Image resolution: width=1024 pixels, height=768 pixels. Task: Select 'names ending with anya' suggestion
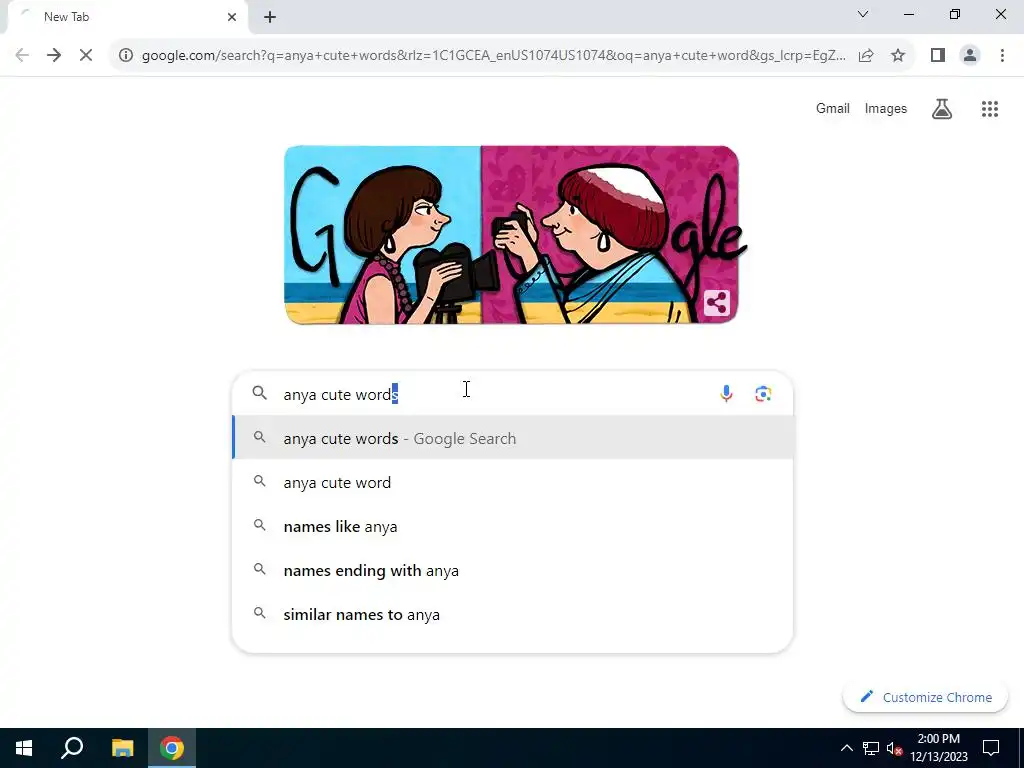point(513,570)
